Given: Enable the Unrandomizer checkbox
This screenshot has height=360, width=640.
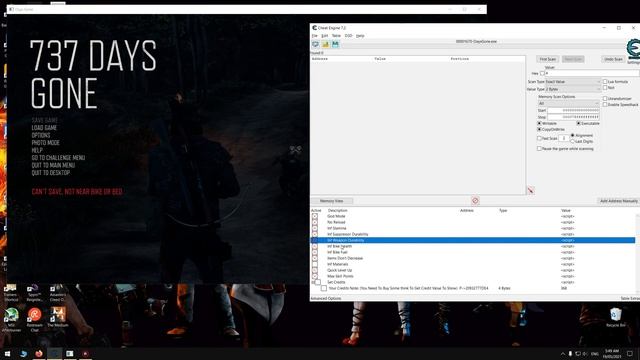Looking at the screenshot, I should pos(605,99).
